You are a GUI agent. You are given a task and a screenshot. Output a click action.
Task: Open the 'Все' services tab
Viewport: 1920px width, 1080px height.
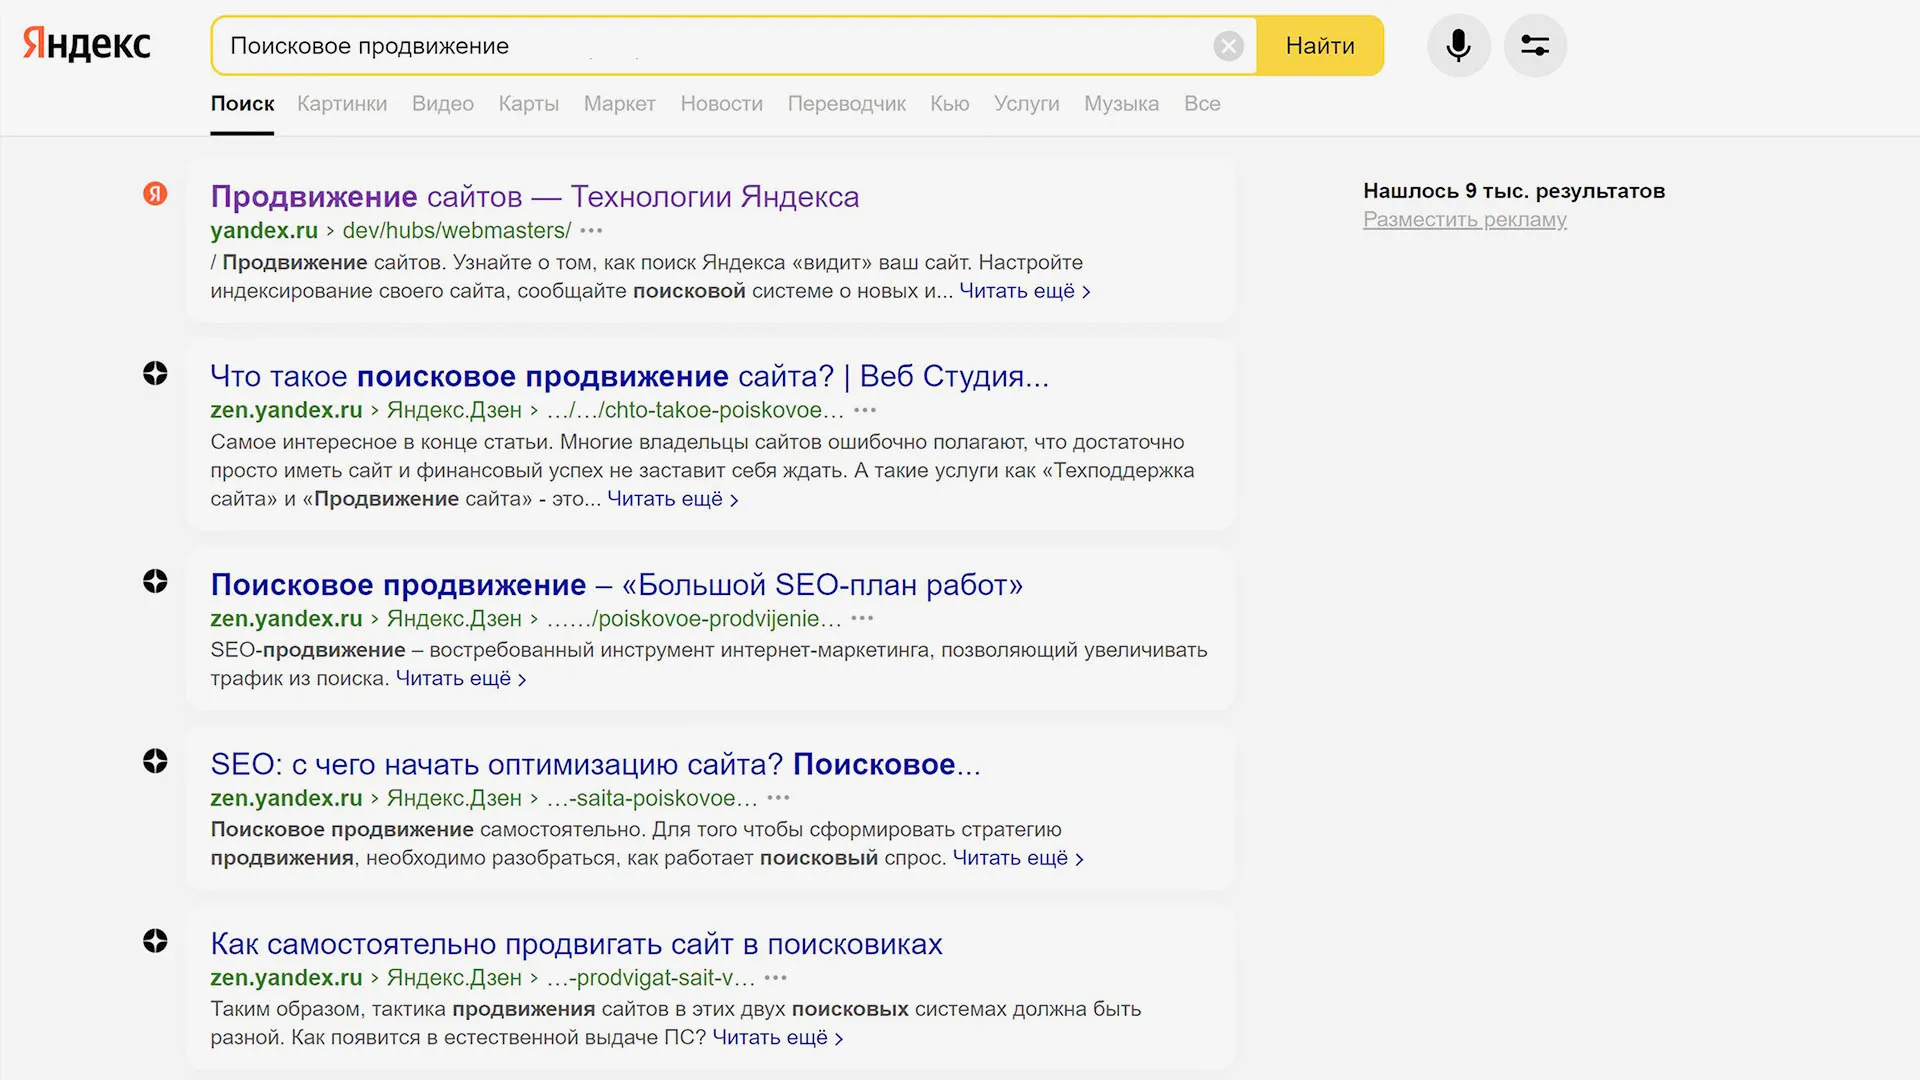tap(1201, 104)
